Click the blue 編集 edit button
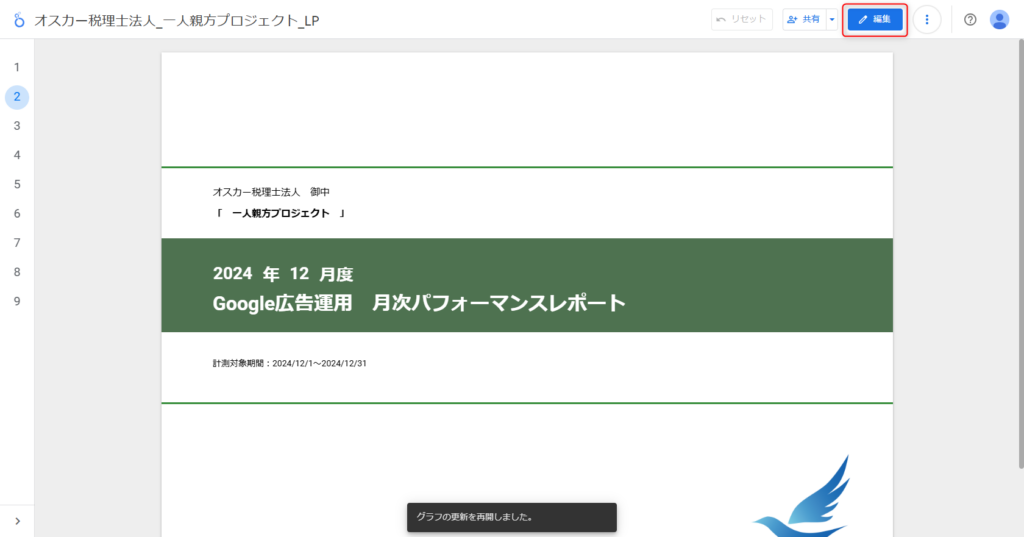 (874, 20)
